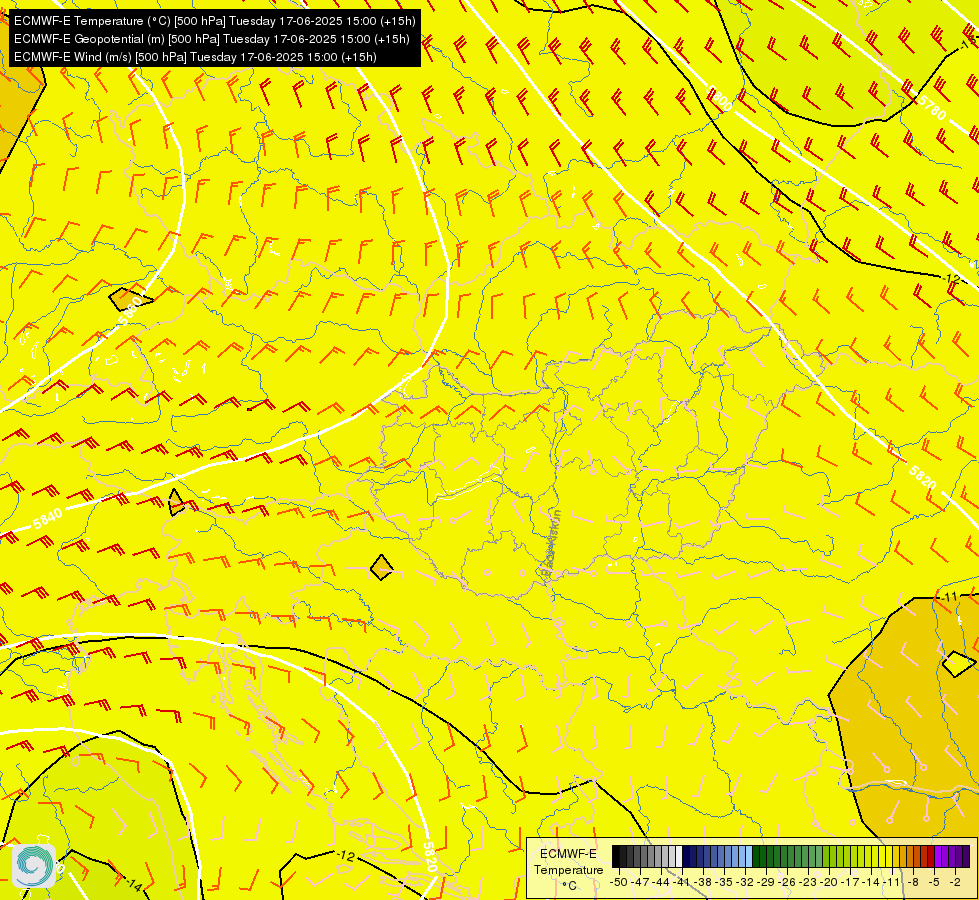Click the black swatch starting the temperature scale
Screen dimensions: 979x900
[616, 857]
